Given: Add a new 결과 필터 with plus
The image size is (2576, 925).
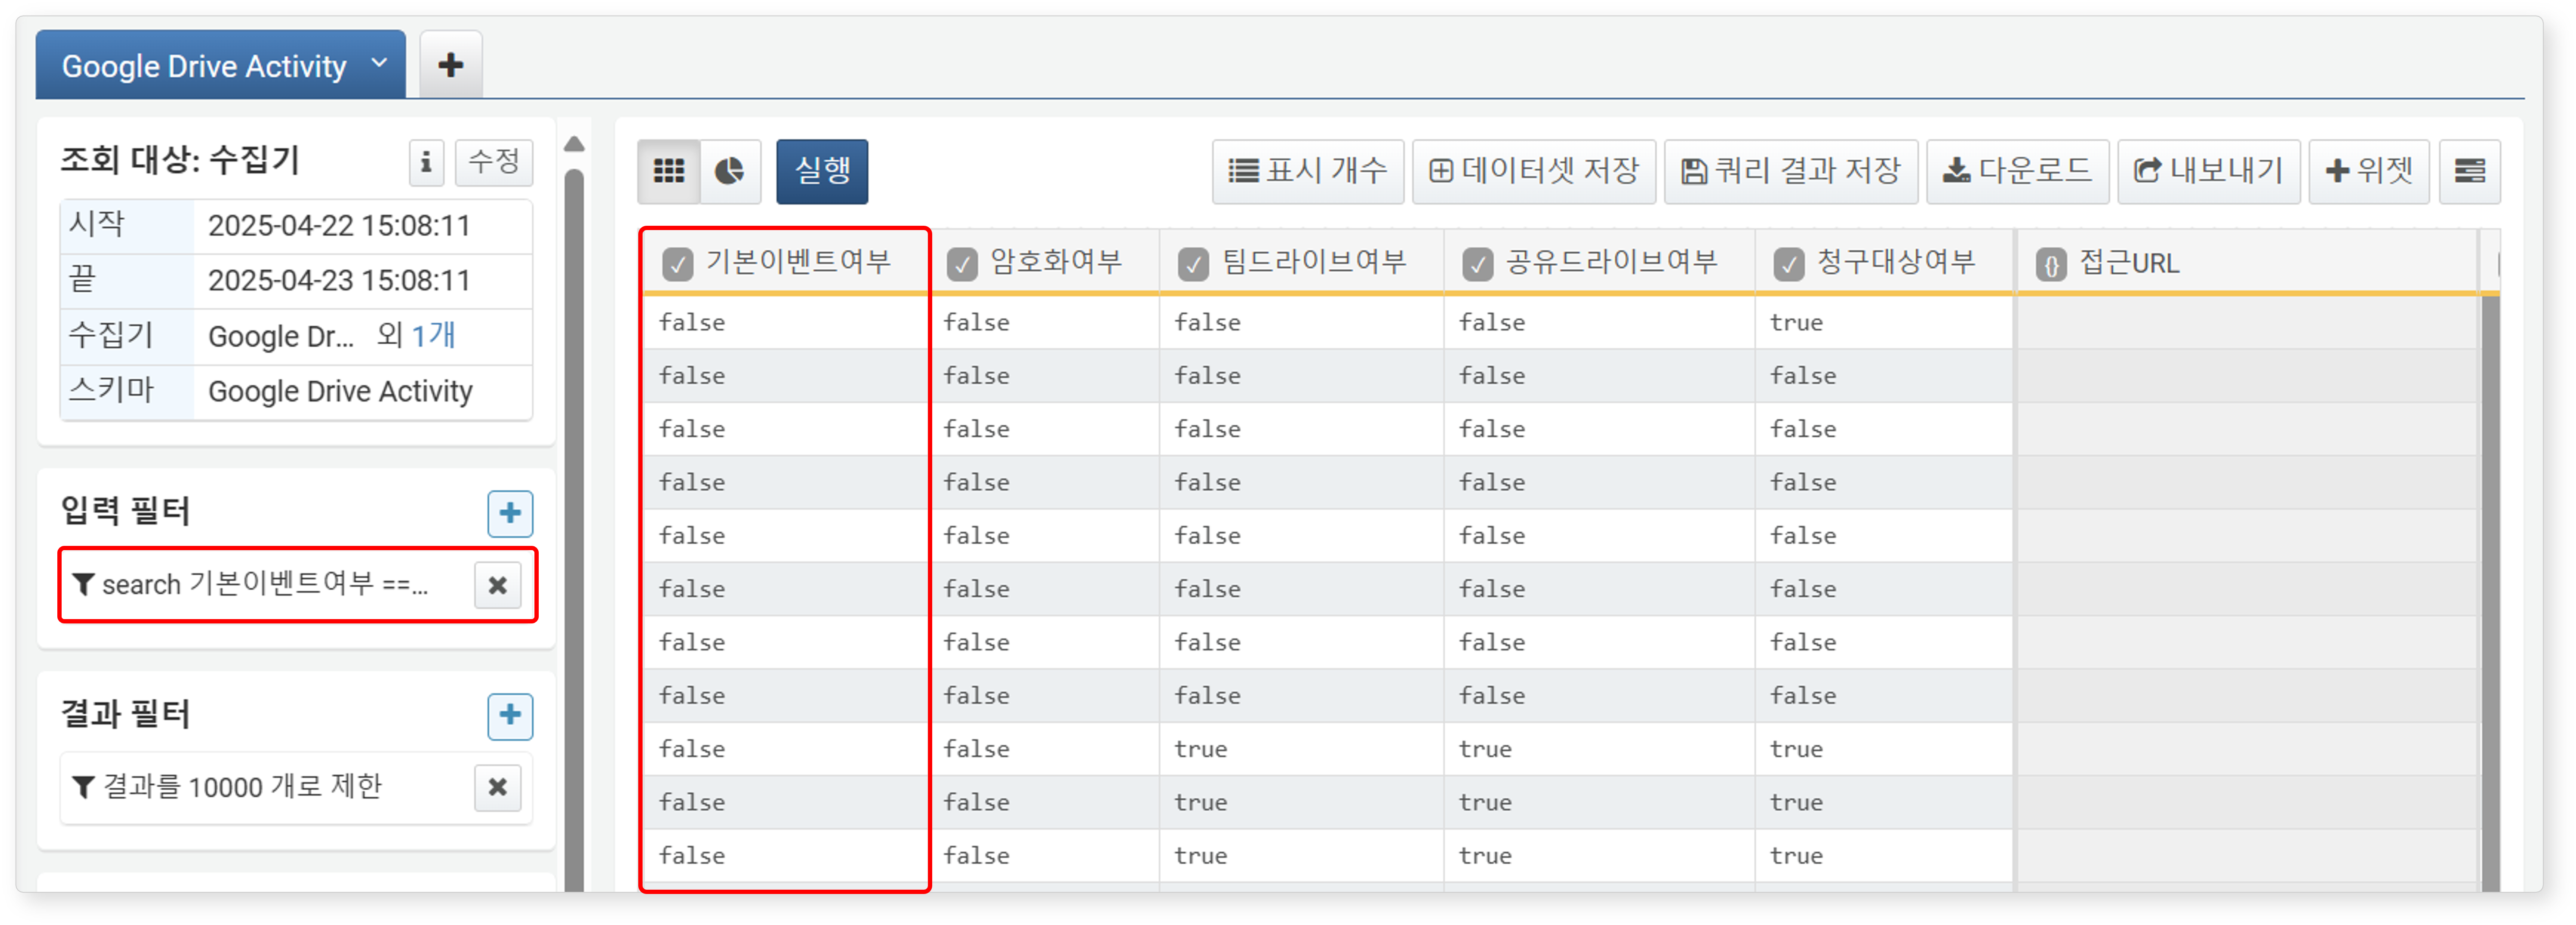Looking at the screenshot, I should pyautogui.click(x=510, y=716).
